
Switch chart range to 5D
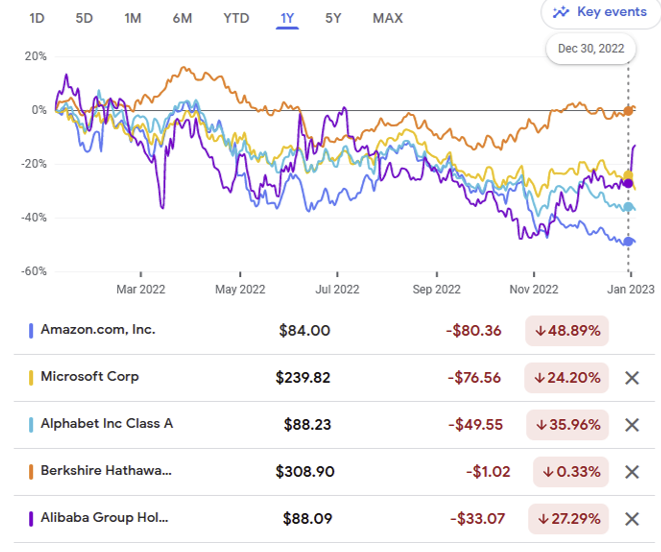84,18
